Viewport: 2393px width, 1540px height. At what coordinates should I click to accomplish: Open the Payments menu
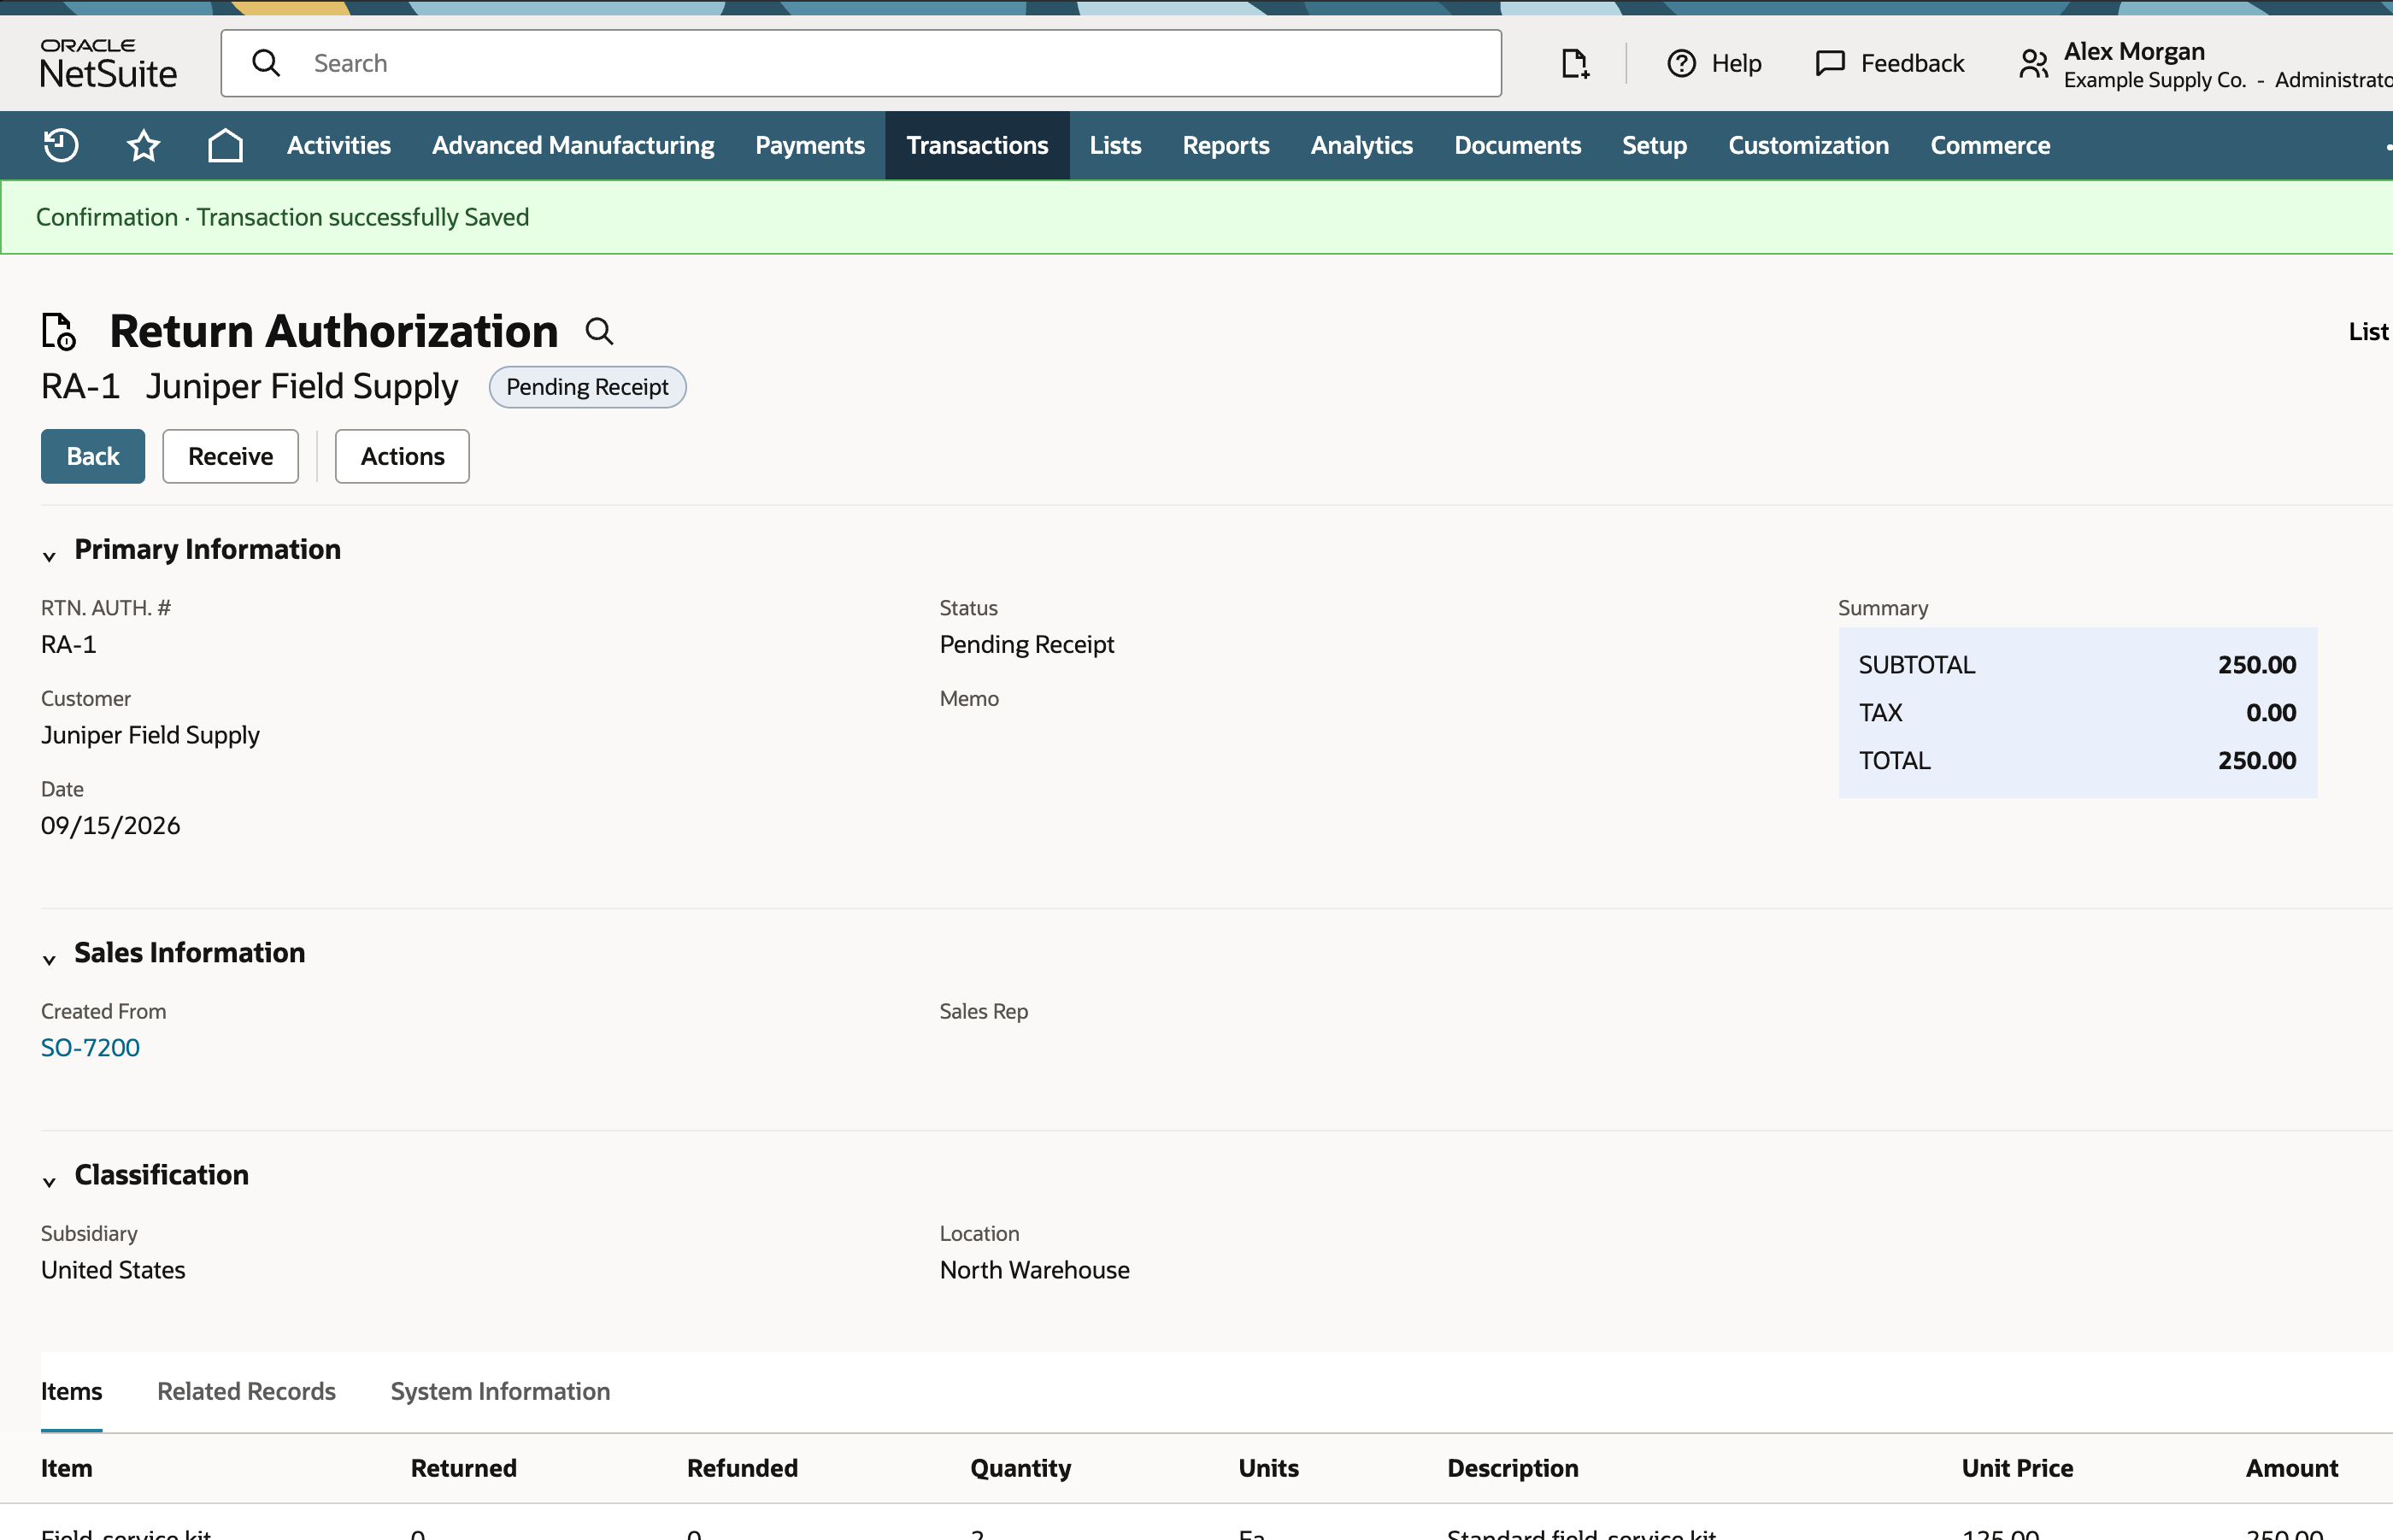(810, 145)
